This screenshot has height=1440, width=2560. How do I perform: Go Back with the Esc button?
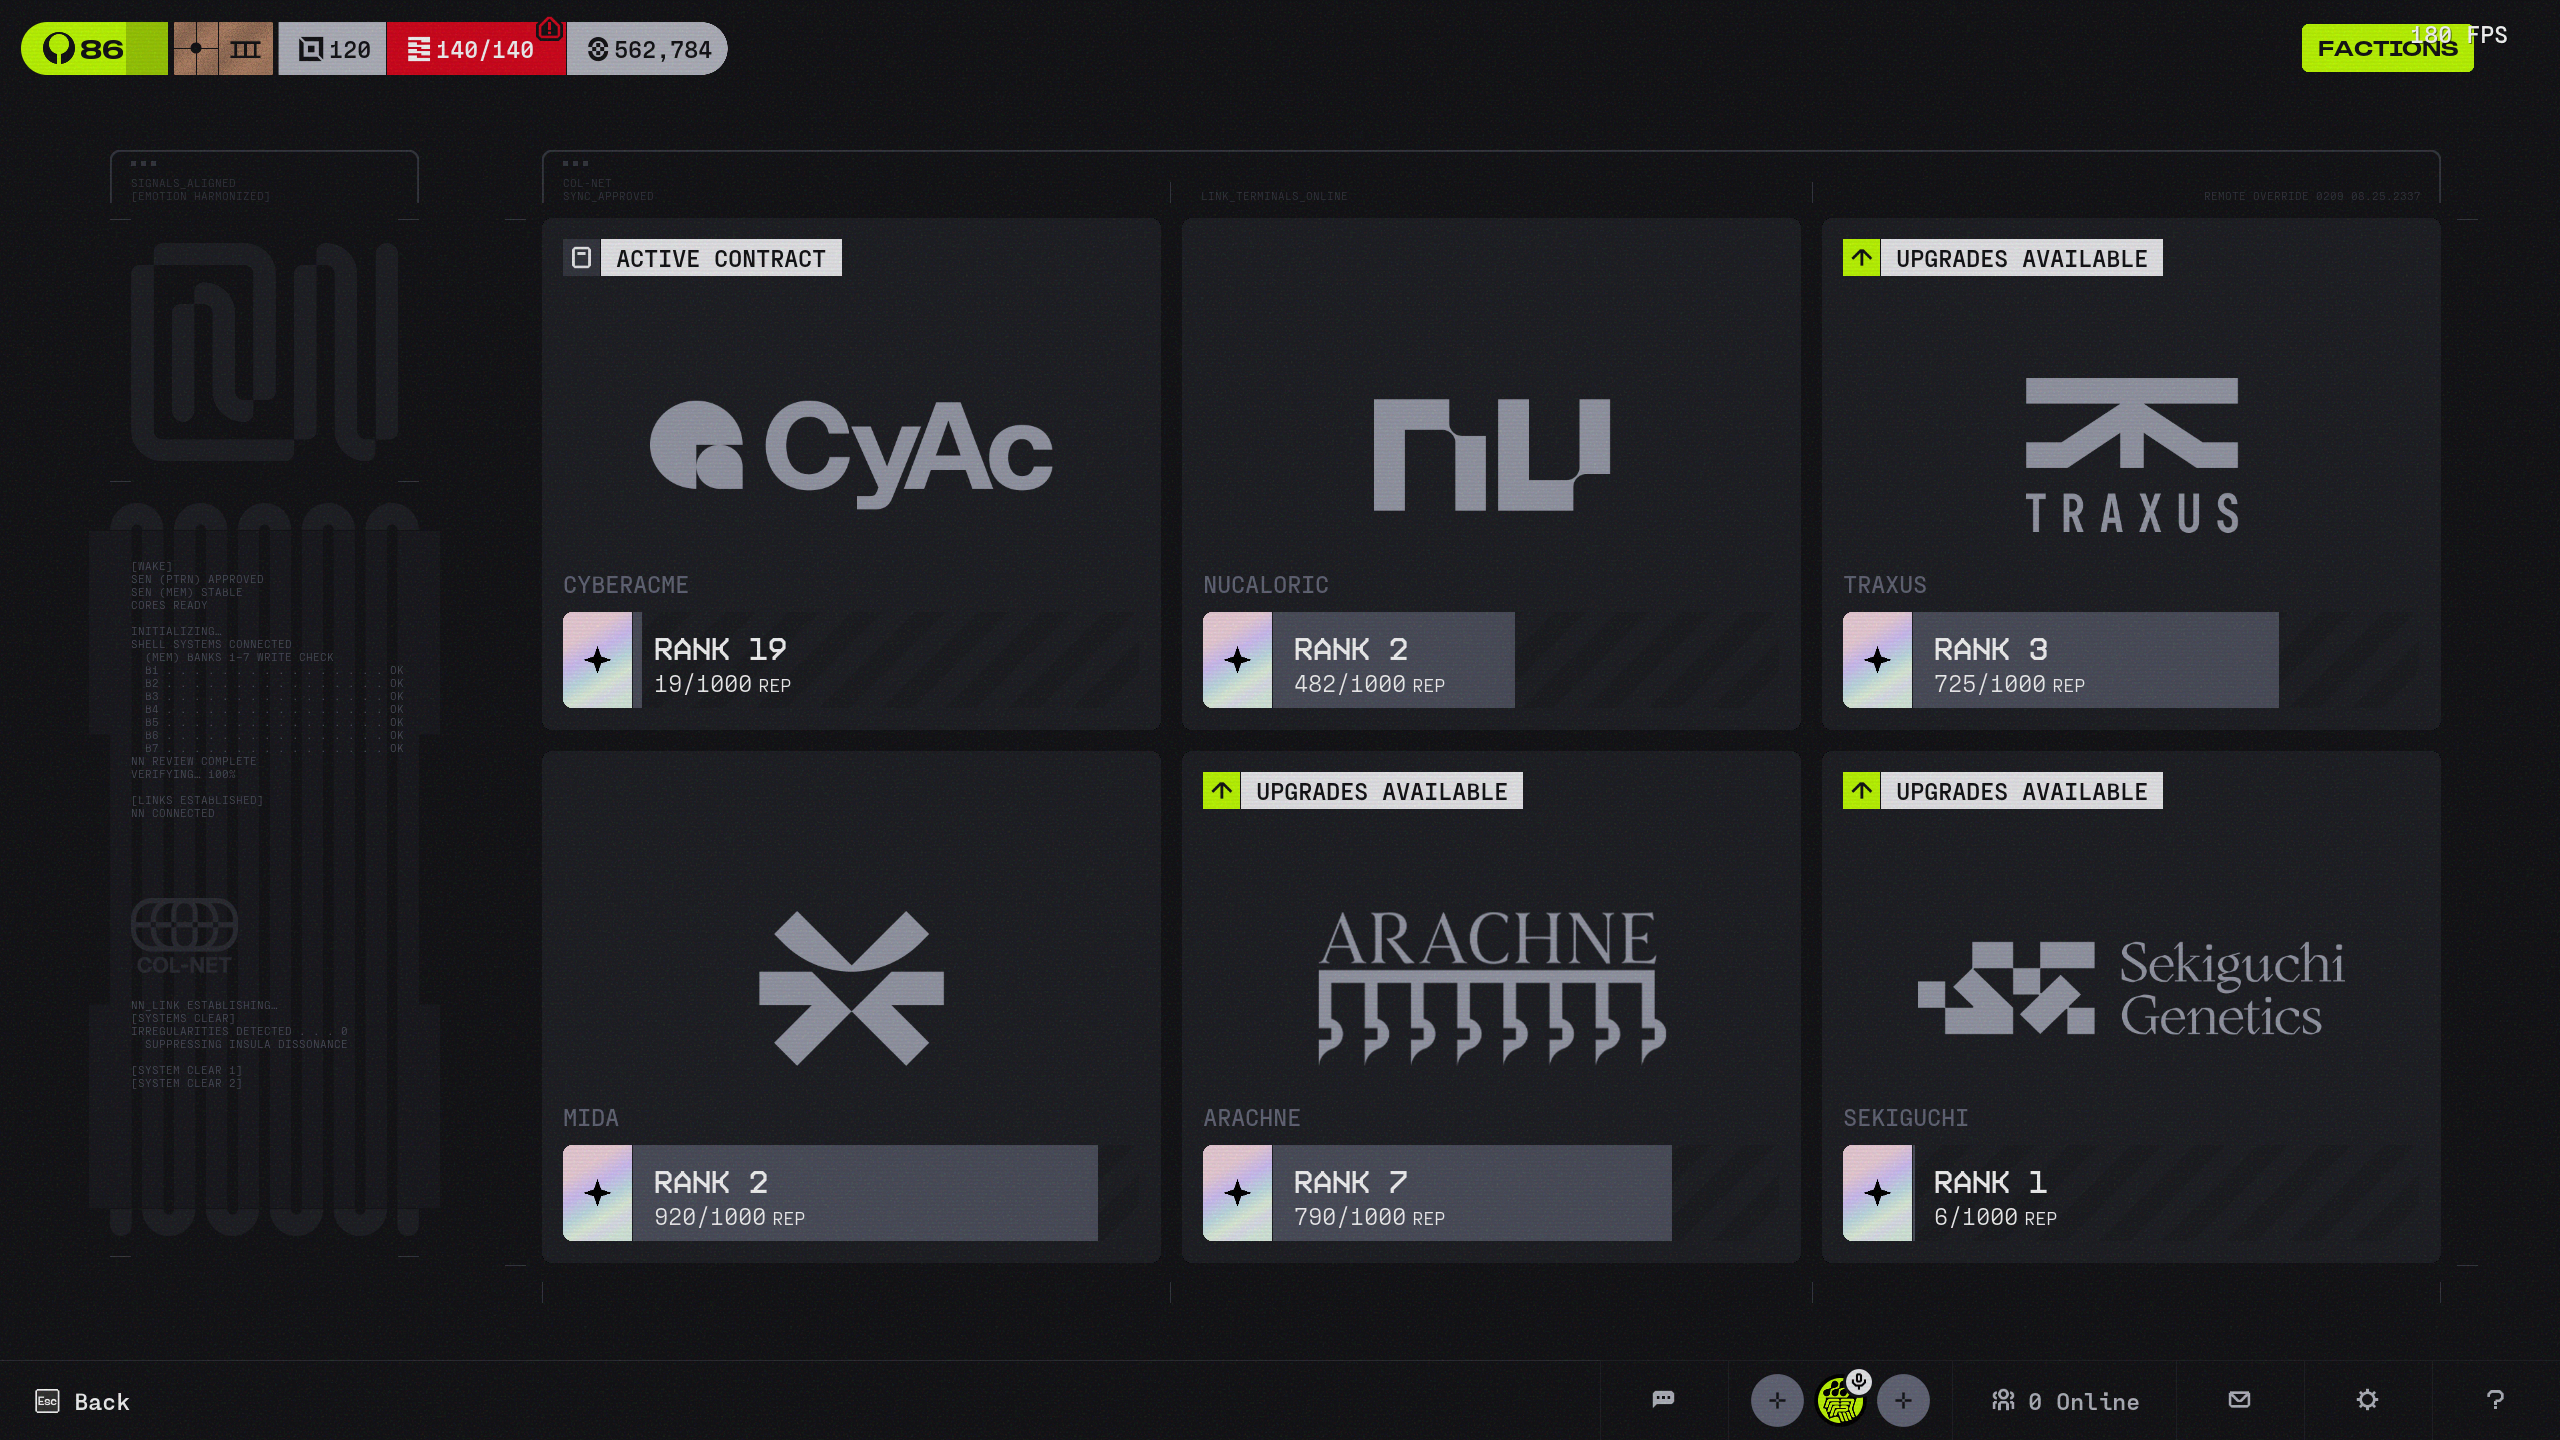(82, 1401)
